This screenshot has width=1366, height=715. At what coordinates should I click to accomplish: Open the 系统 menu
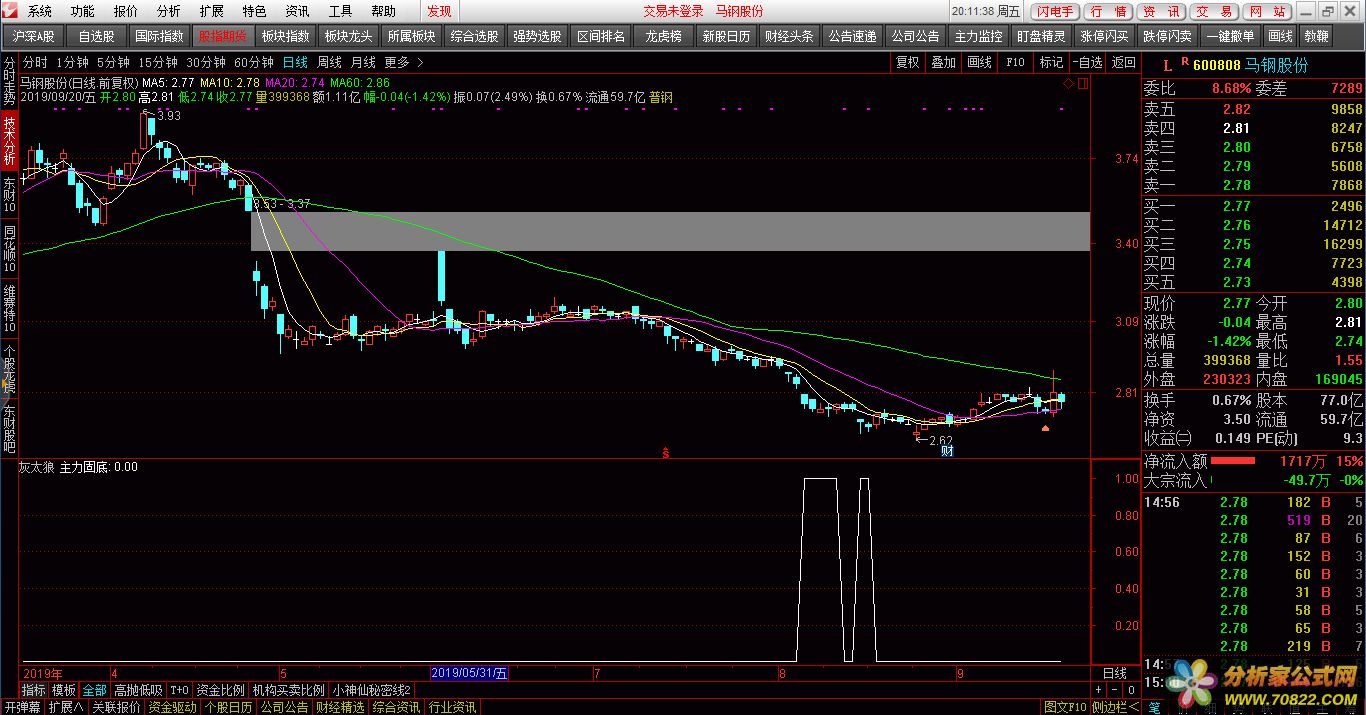pos(39,12)
